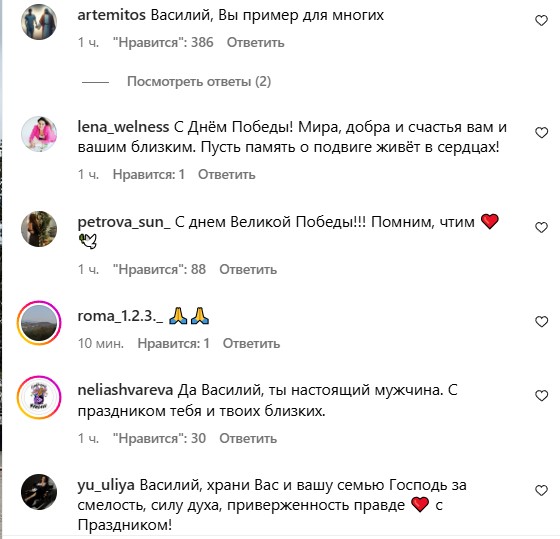
Task: View roma_1.2.3._ story ring avatar
Action: coord(39,323)
